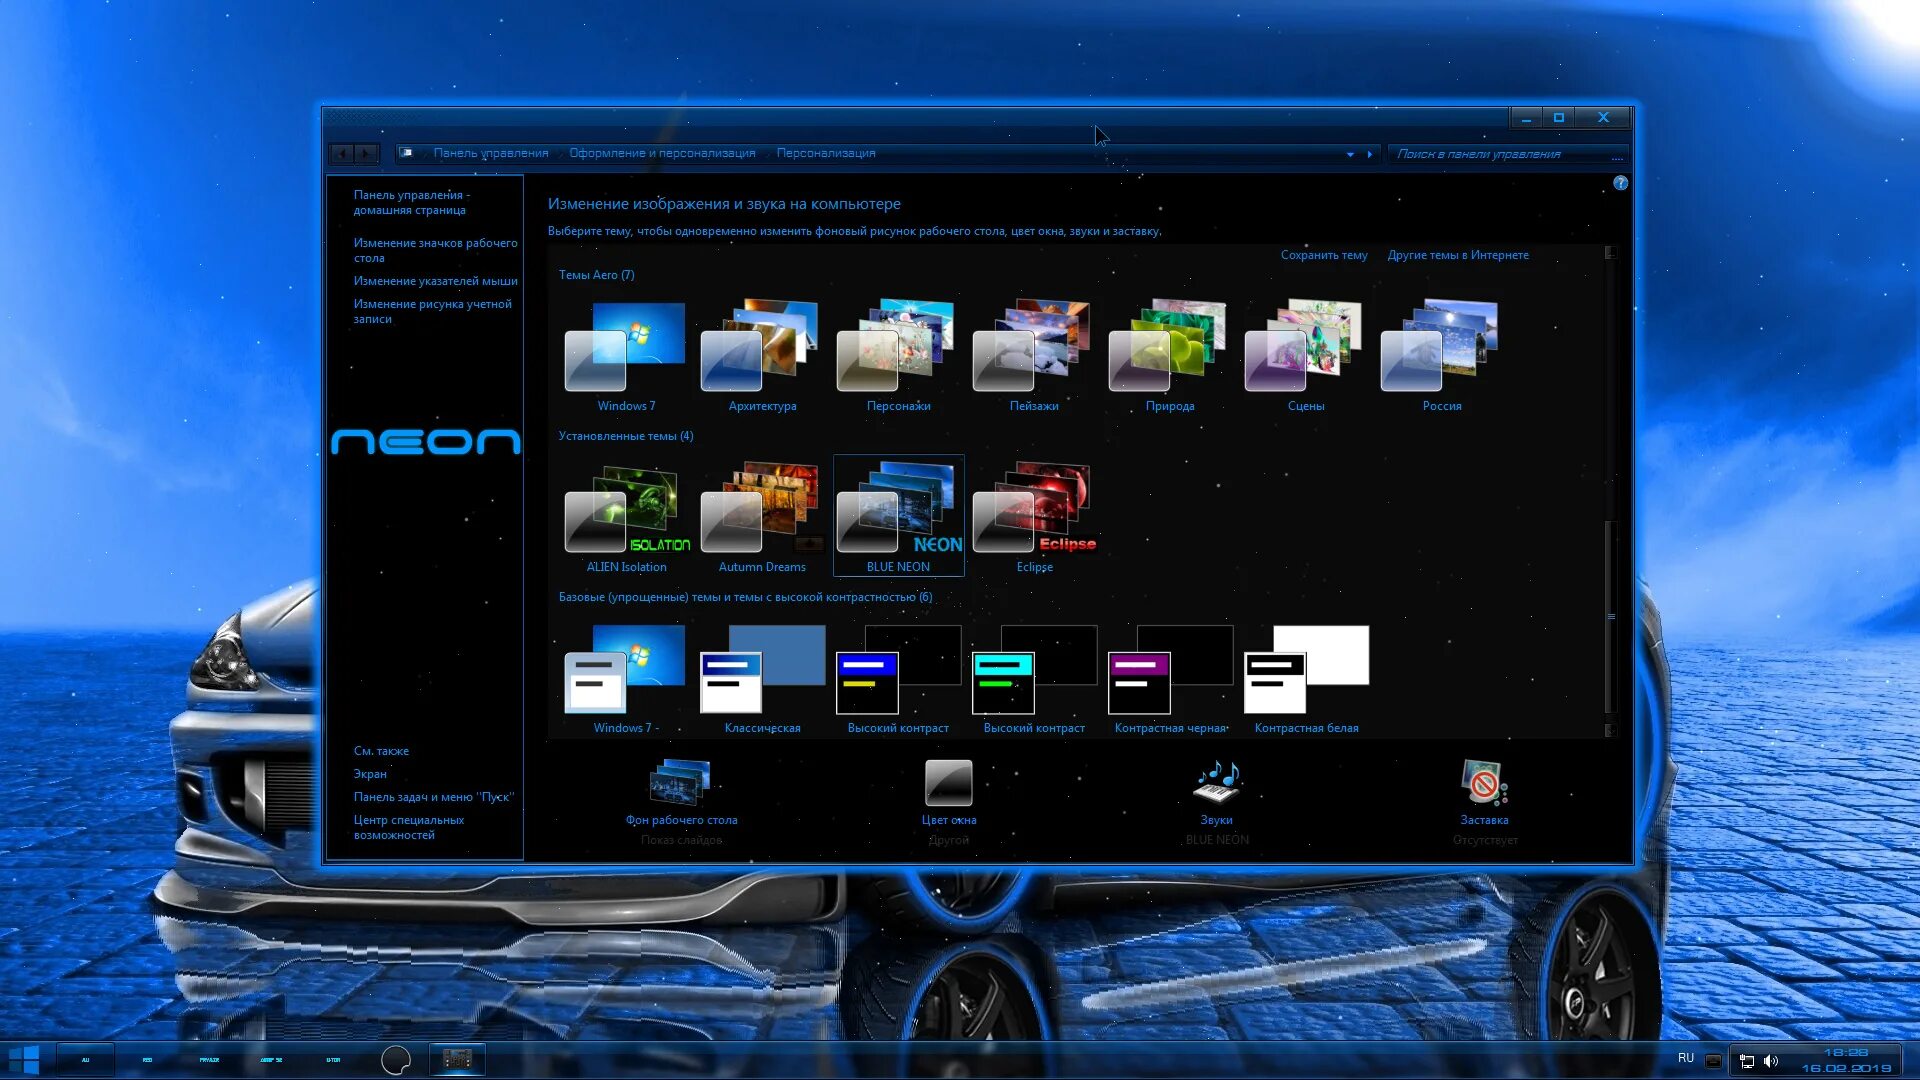Go forward with the navigation arrow

(367, 153)
